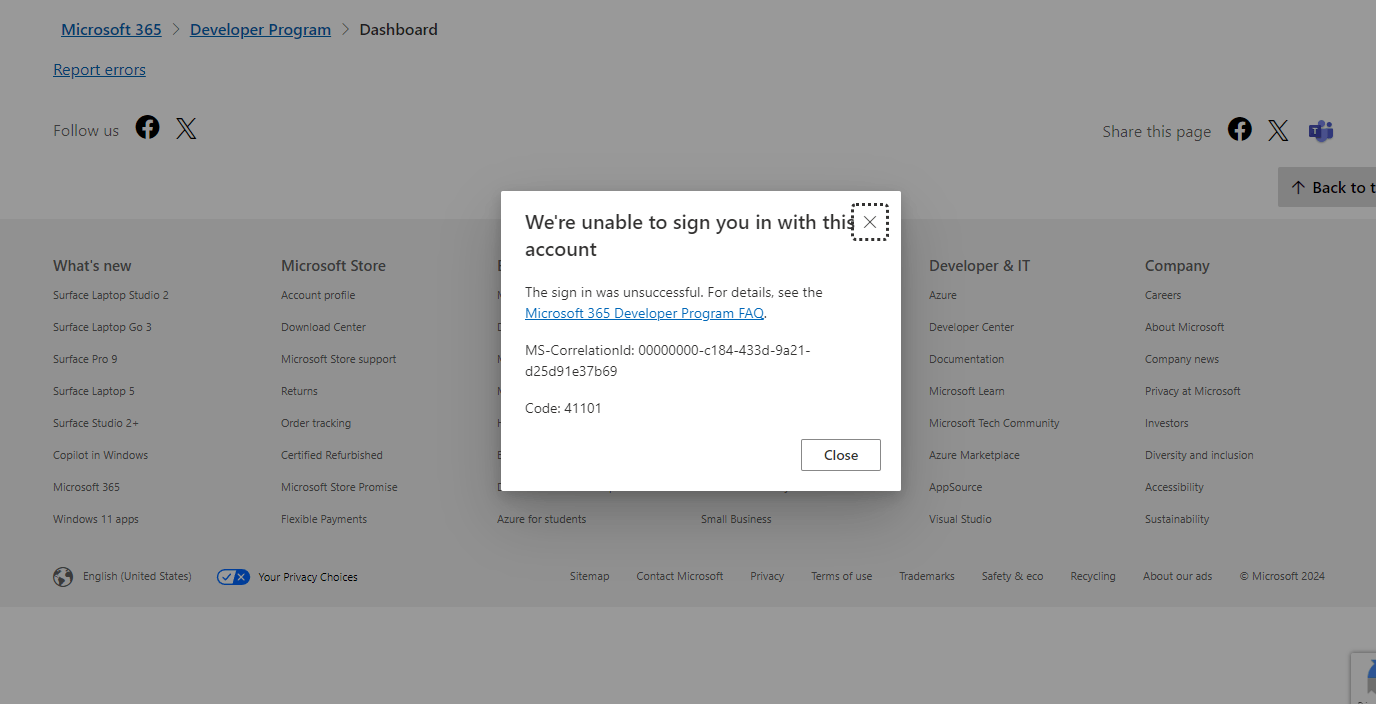
Task: Open Flexible Payments link
Action: pyautogui.click(x=324, y=519)
